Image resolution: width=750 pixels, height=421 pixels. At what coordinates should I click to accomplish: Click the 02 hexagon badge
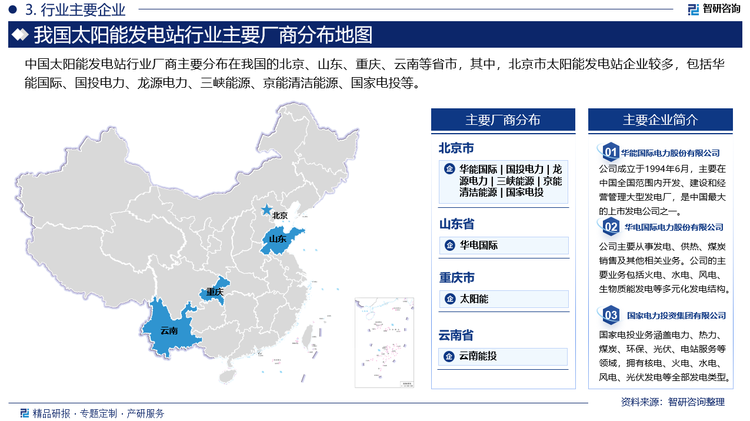610,226
